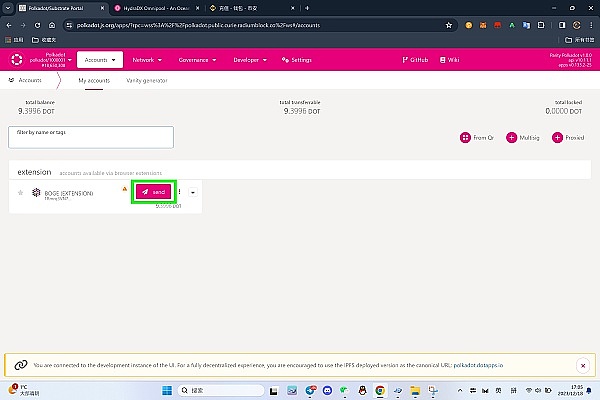Open the Chrome taskbar icon
The image size is (600, 400).
[x=380, y=390]
